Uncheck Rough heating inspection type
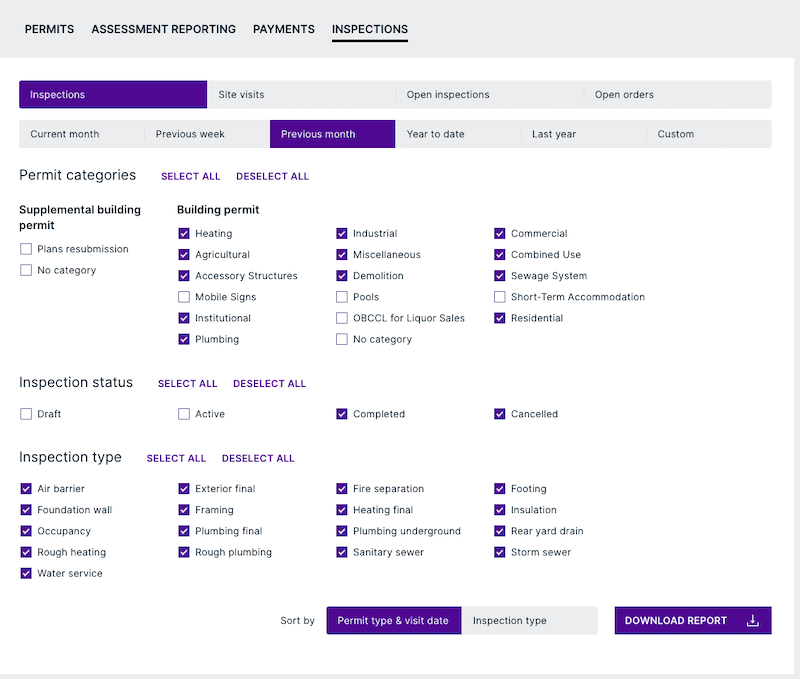 pos(26,552)
